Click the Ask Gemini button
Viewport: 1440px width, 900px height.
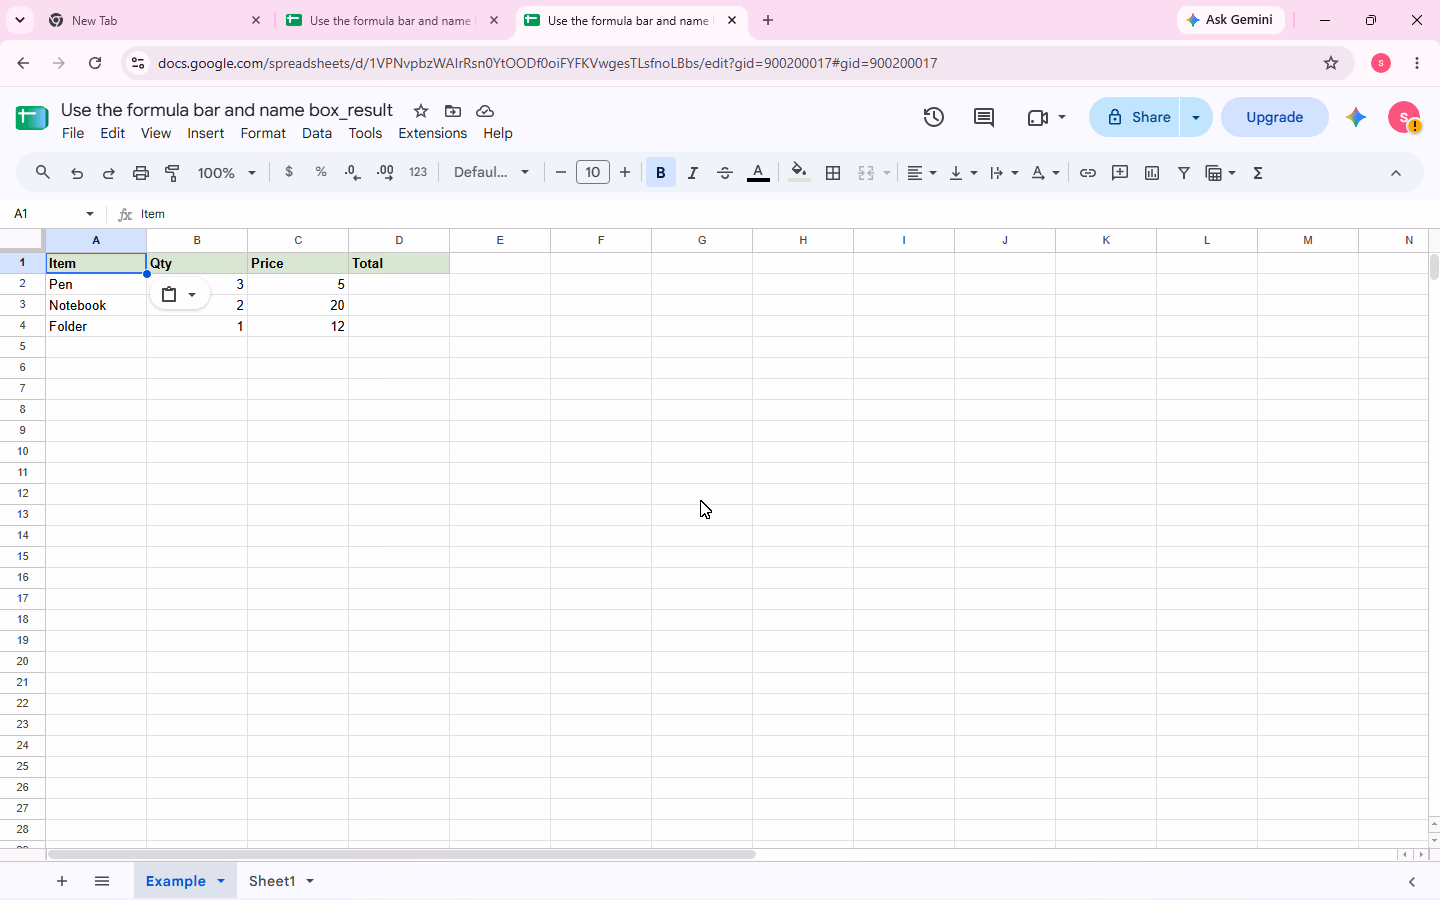pos(1231,20)
